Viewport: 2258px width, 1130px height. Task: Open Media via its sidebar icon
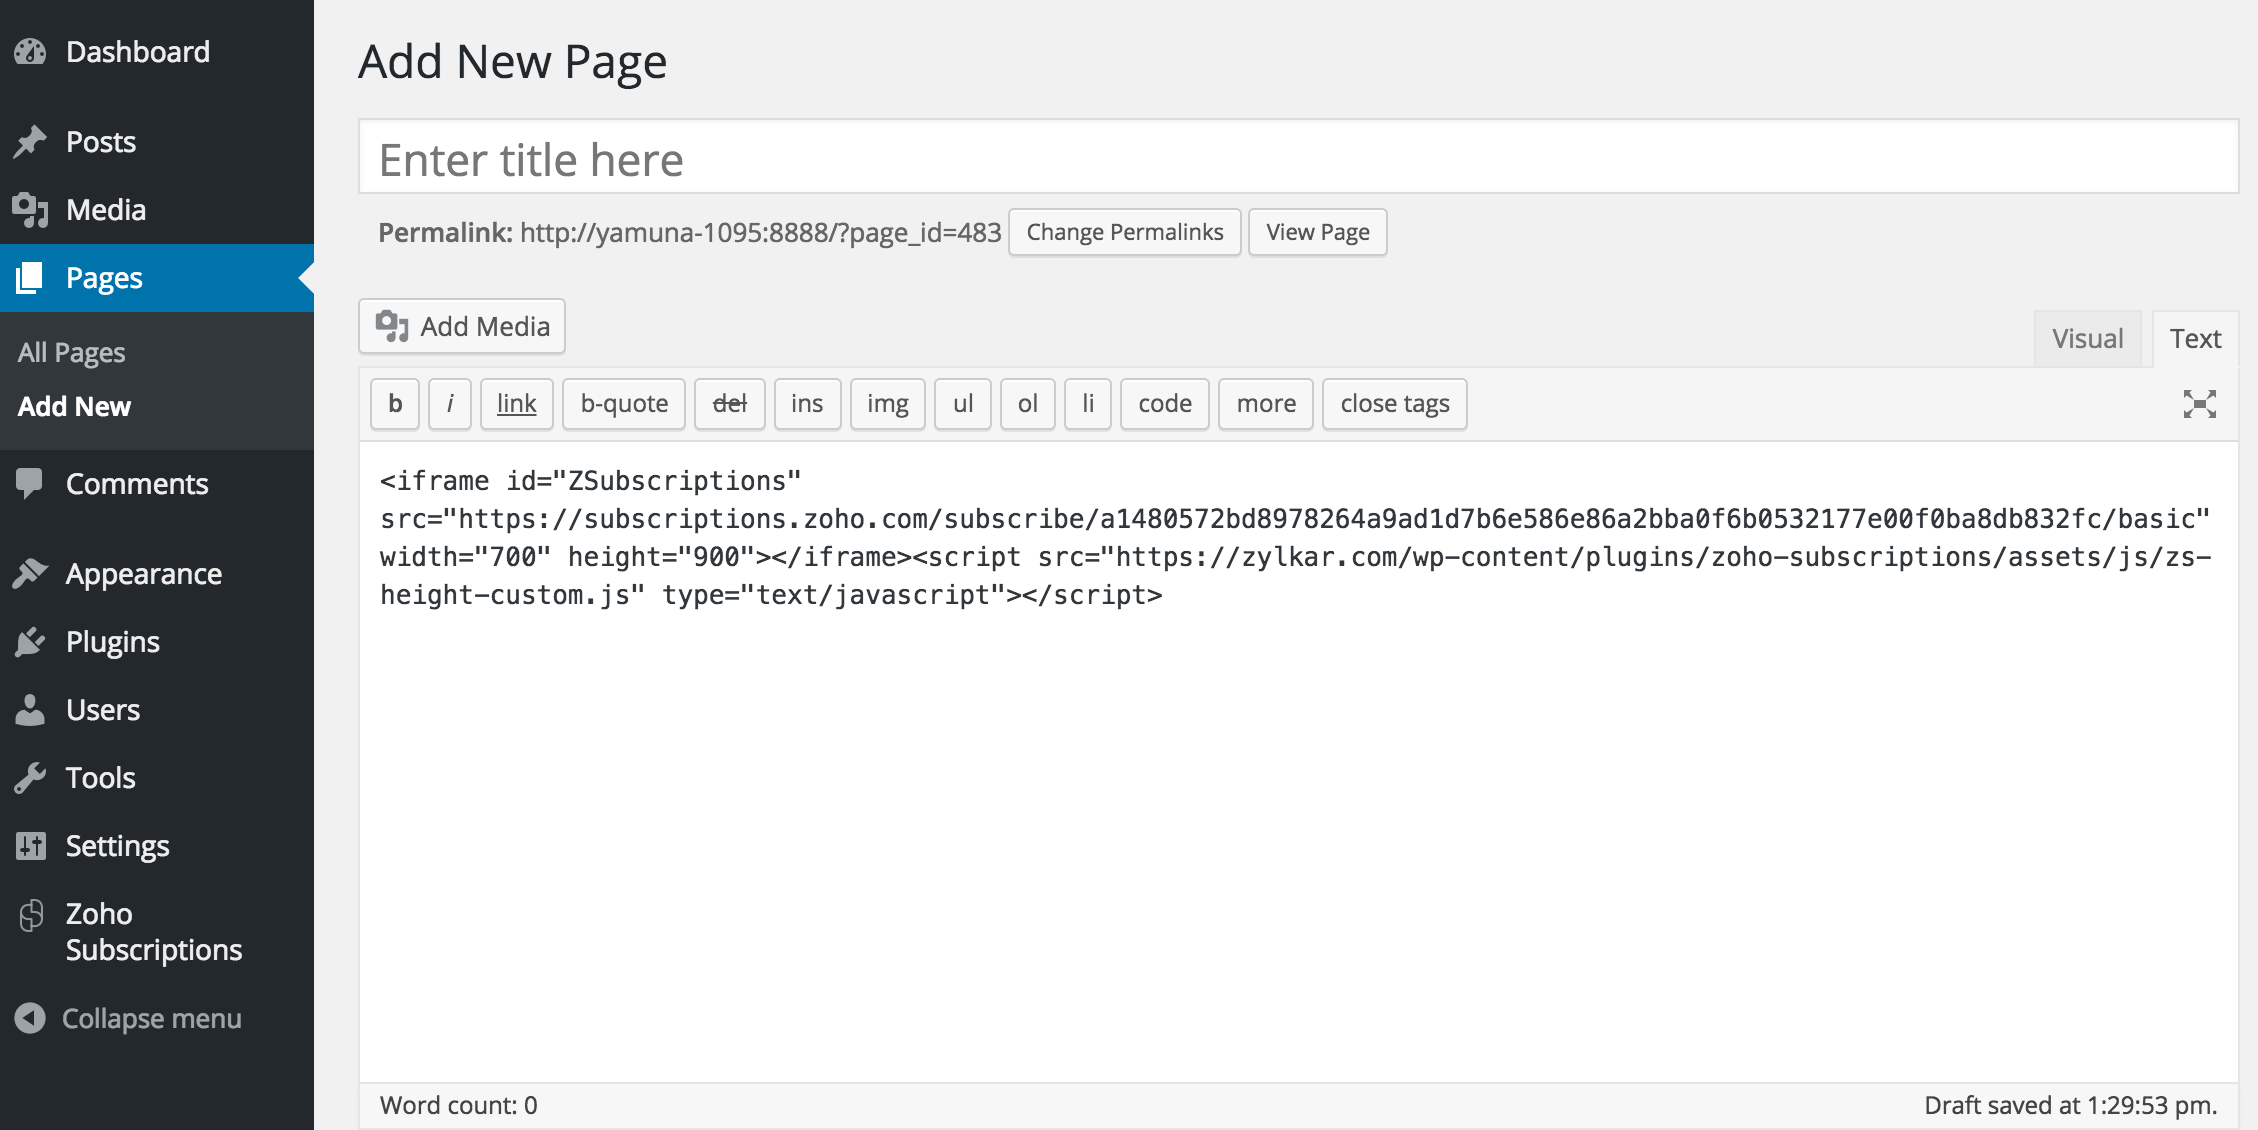point(30,210)
